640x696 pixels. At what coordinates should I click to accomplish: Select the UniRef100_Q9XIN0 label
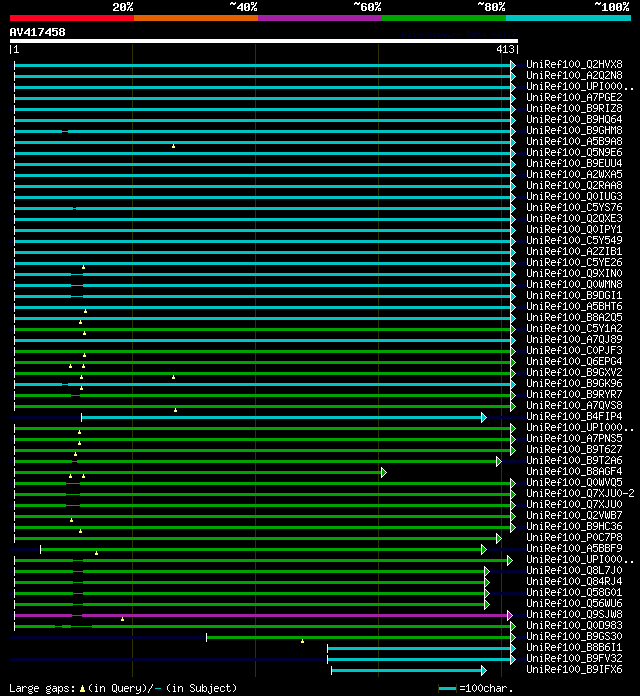tap(574, 273)
